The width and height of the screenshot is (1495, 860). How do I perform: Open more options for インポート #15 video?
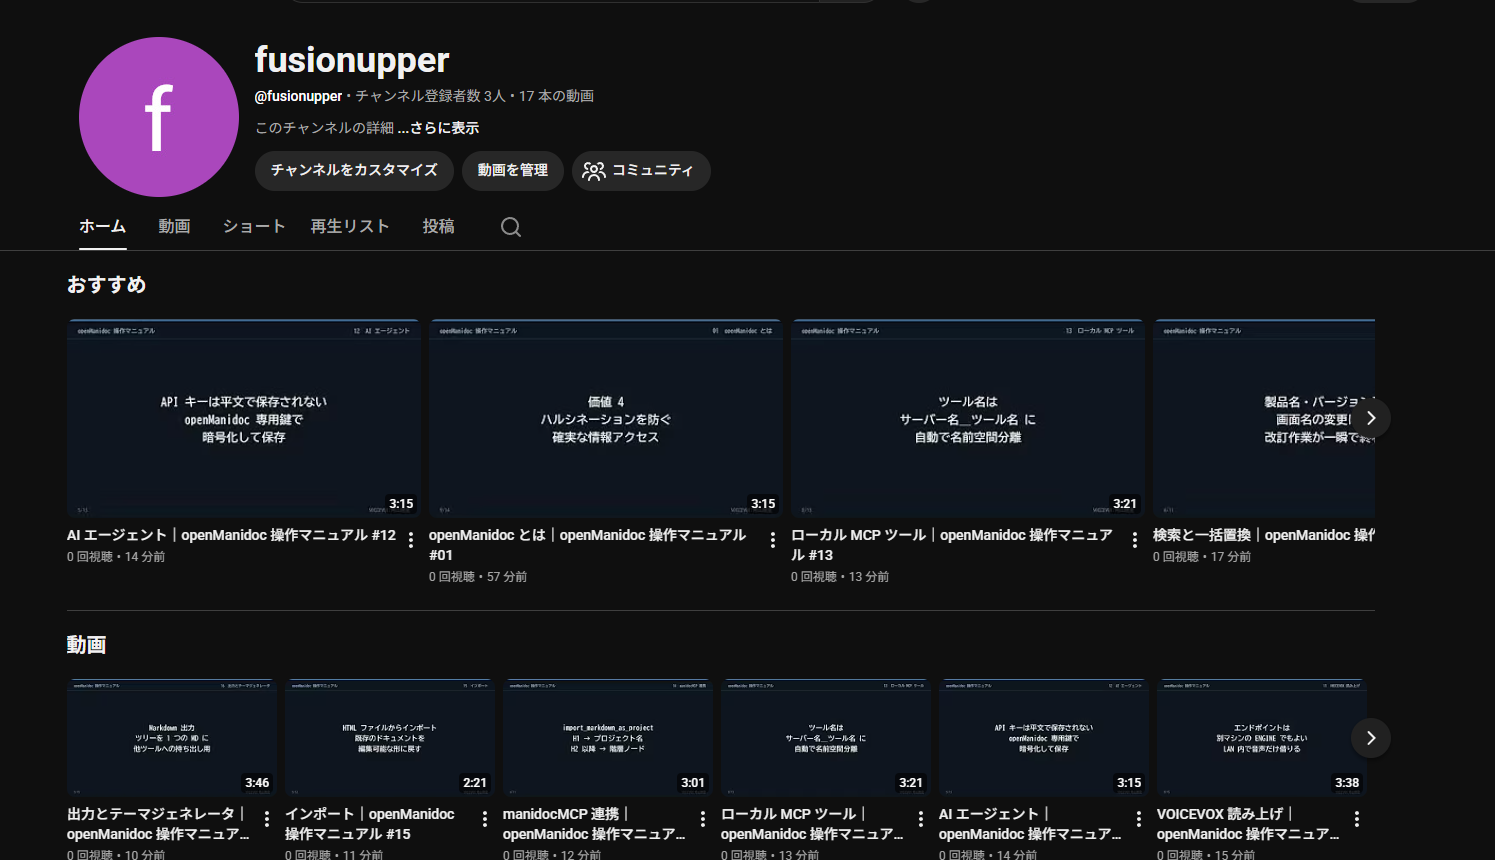coord(485,819)
